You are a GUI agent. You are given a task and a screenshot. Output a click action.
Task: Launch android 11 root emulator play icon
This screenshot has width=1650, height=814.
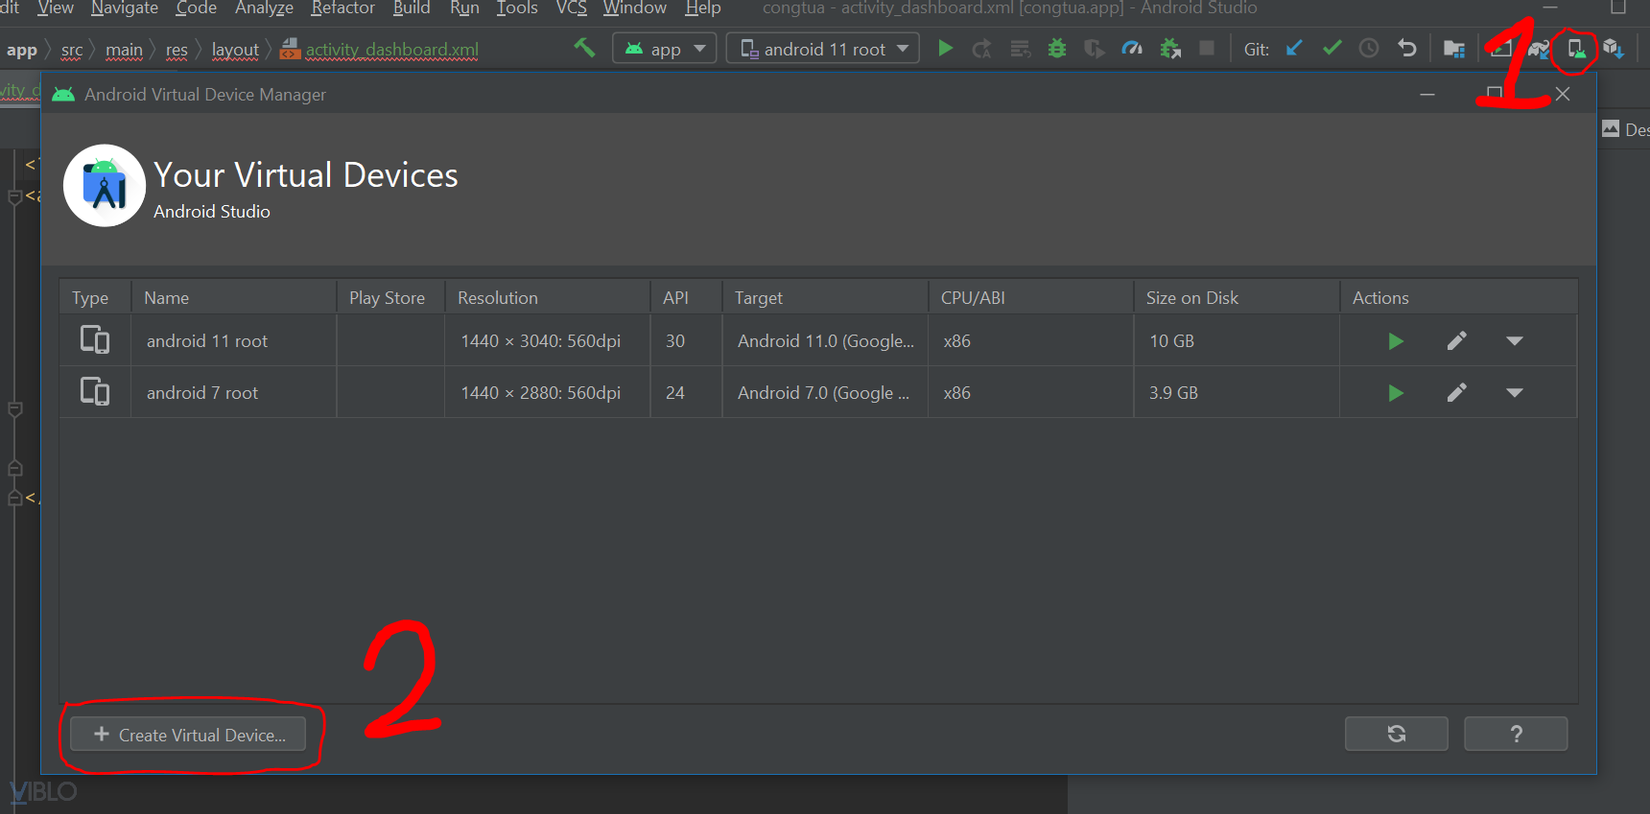tap(1395, 341)
